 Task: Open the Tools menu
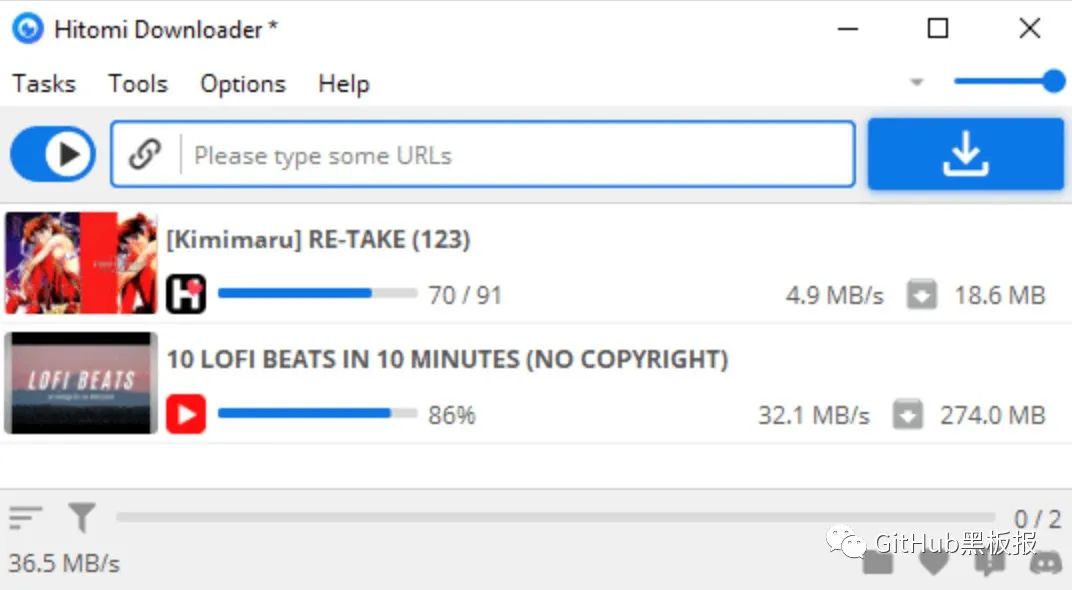137,83
